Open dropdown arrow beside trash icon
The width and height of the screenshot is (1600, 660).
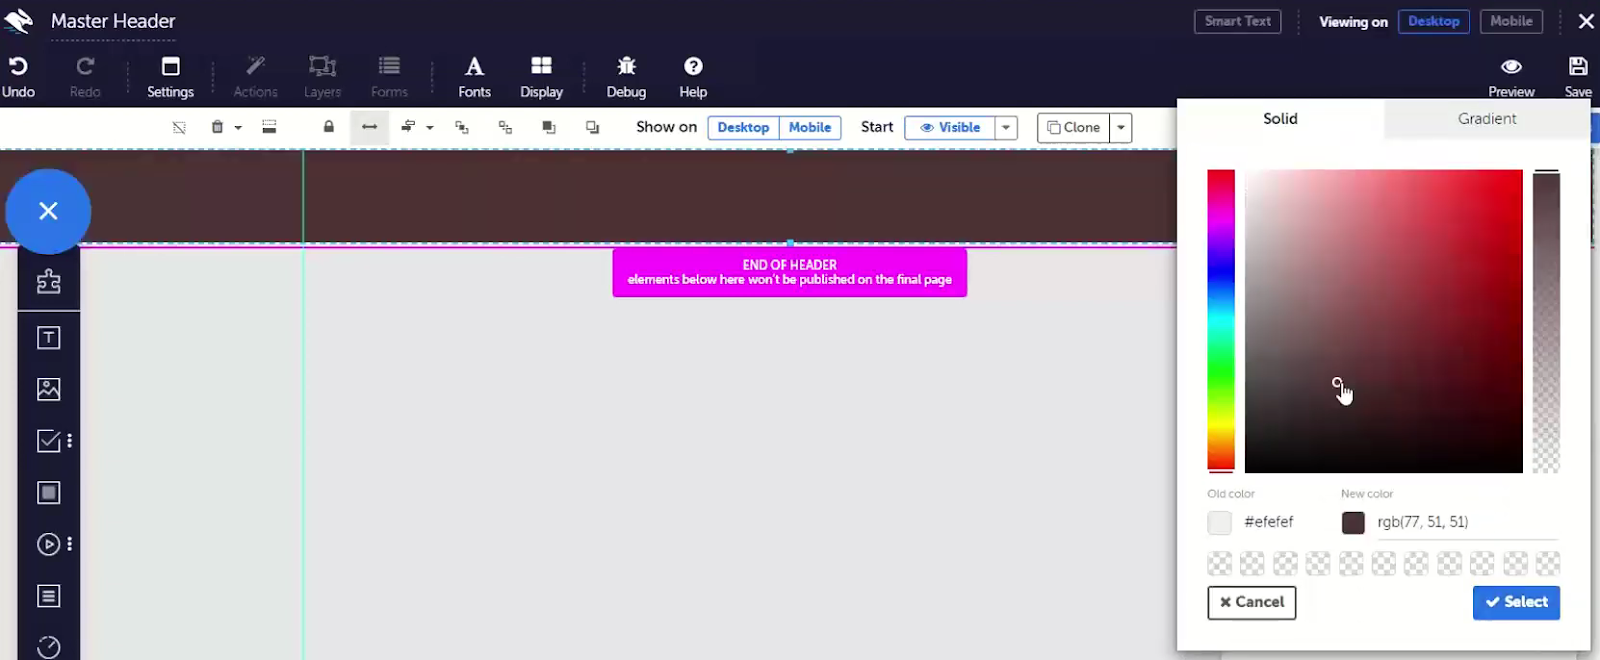click(238, 128)
